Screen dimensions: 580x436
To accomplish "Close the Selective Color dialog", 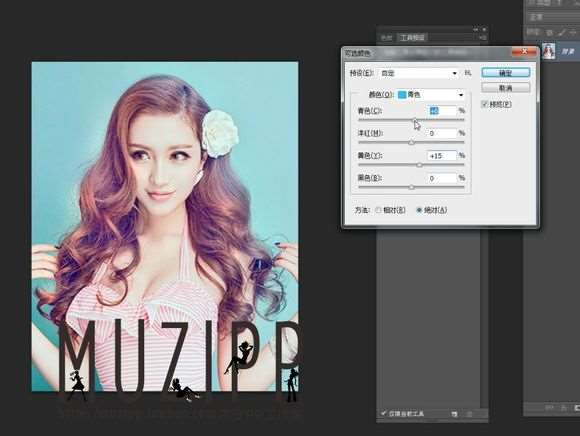I will [524, 52].
